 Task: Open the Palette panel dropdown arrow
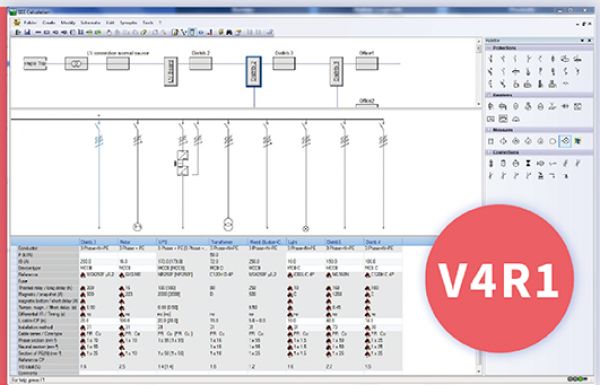tap(582, 40)
